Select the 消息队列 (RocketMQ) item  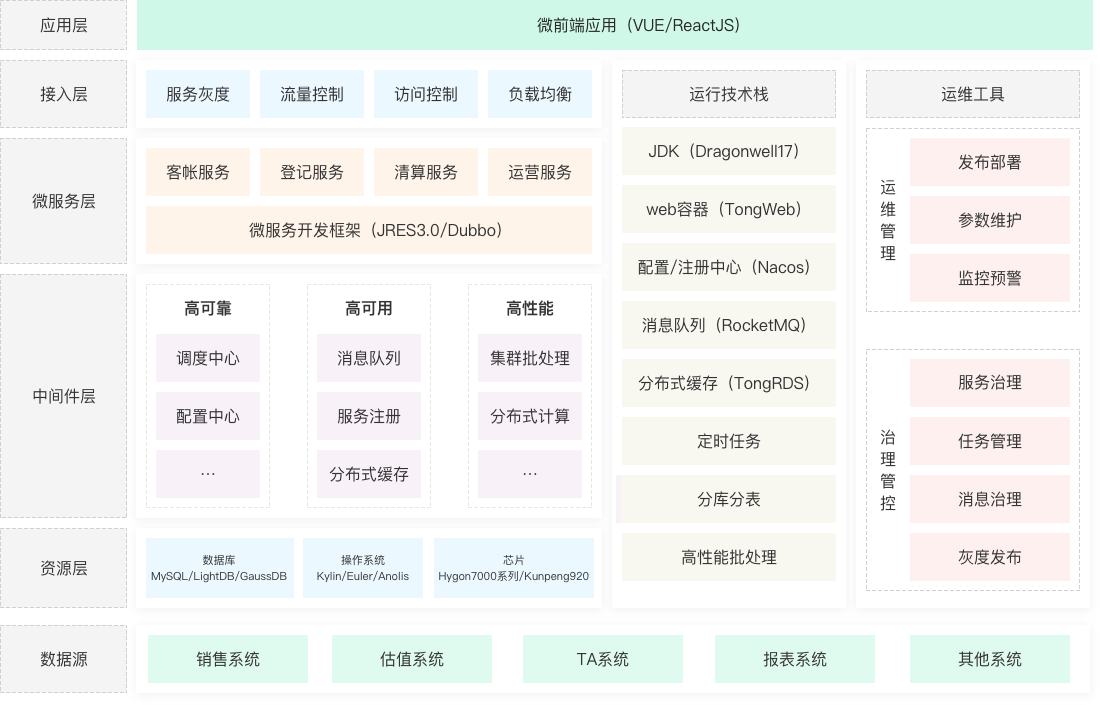click(x=728, y=325)
